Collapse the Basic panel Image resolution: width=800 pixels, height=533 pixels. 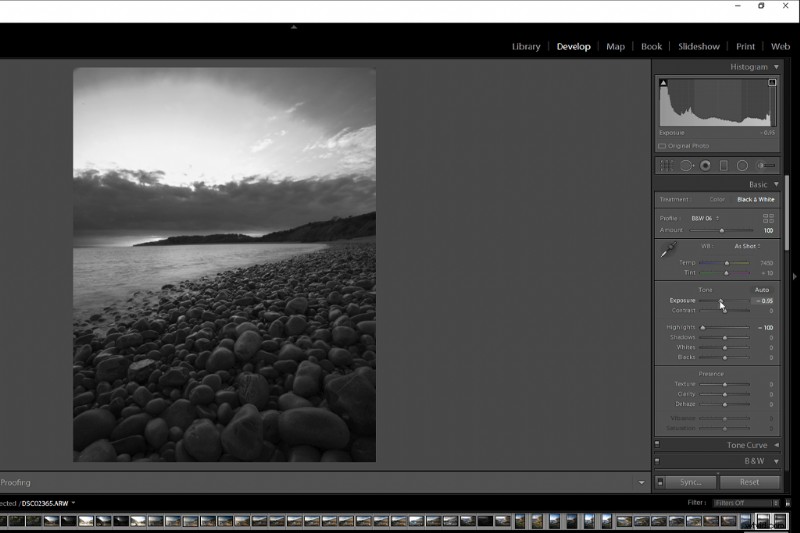pos(777,184)
